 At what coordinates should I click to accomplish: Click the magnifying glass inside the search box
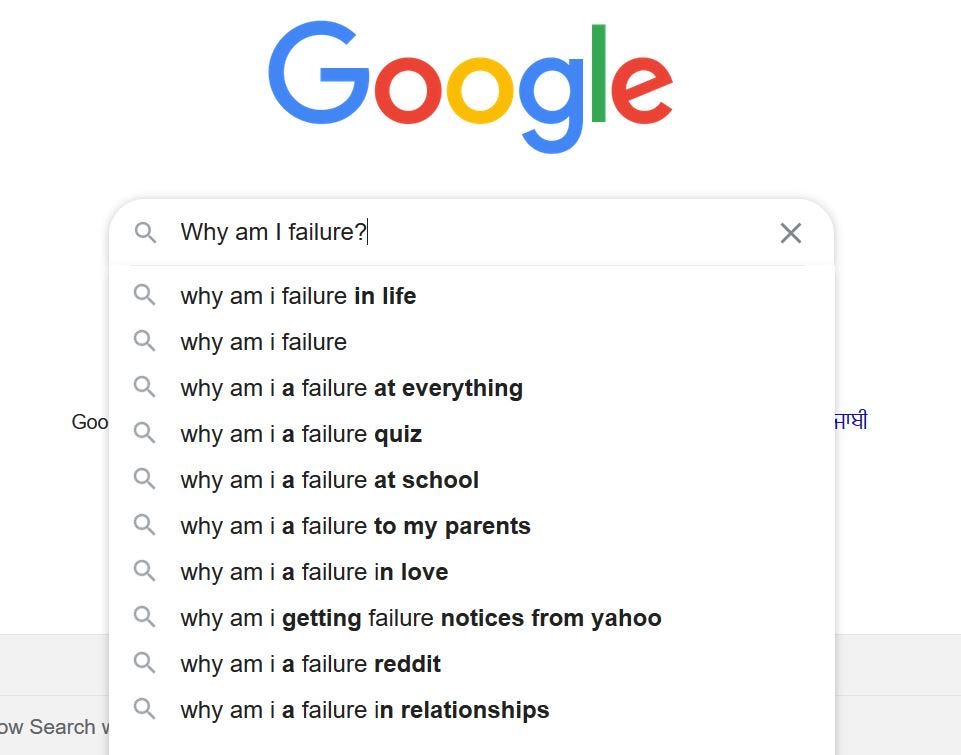[x=146, y=233]
